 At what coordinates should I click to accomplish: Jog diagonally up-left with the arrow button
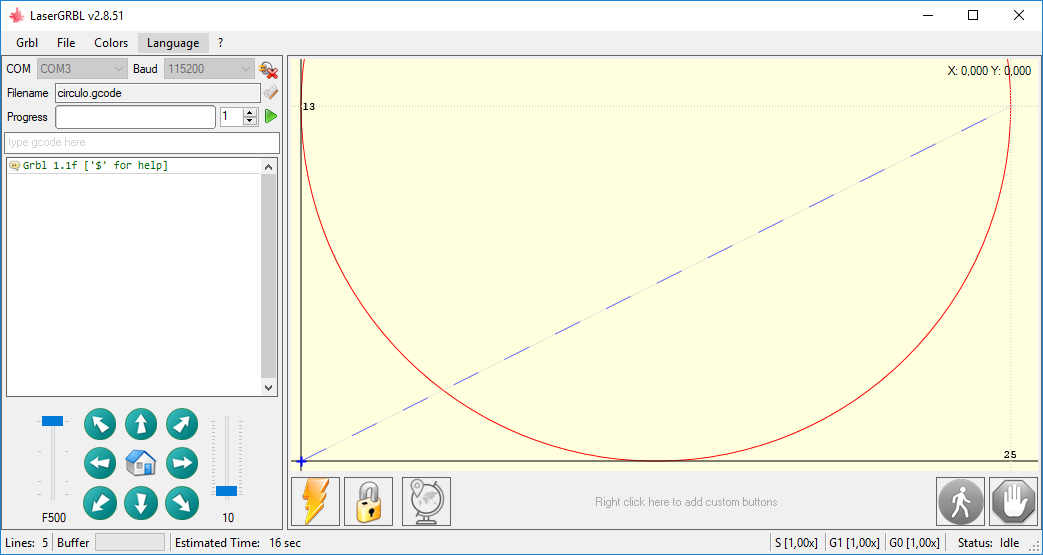(x=100, y=425)
